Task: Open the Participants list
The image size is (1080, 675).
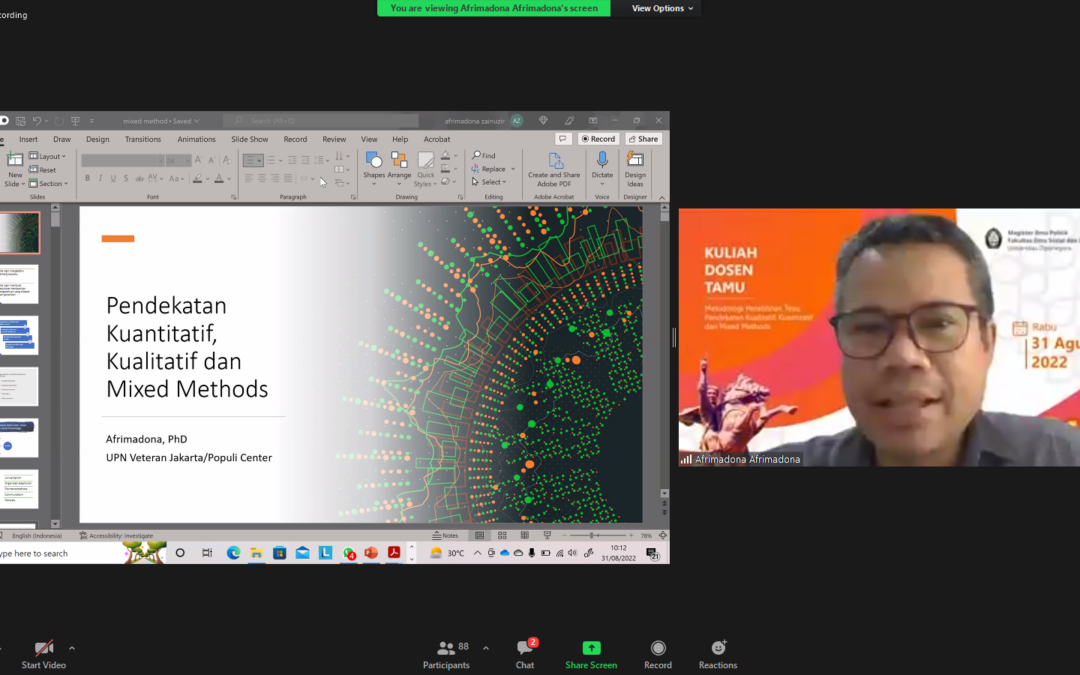Action: (446, 653)
